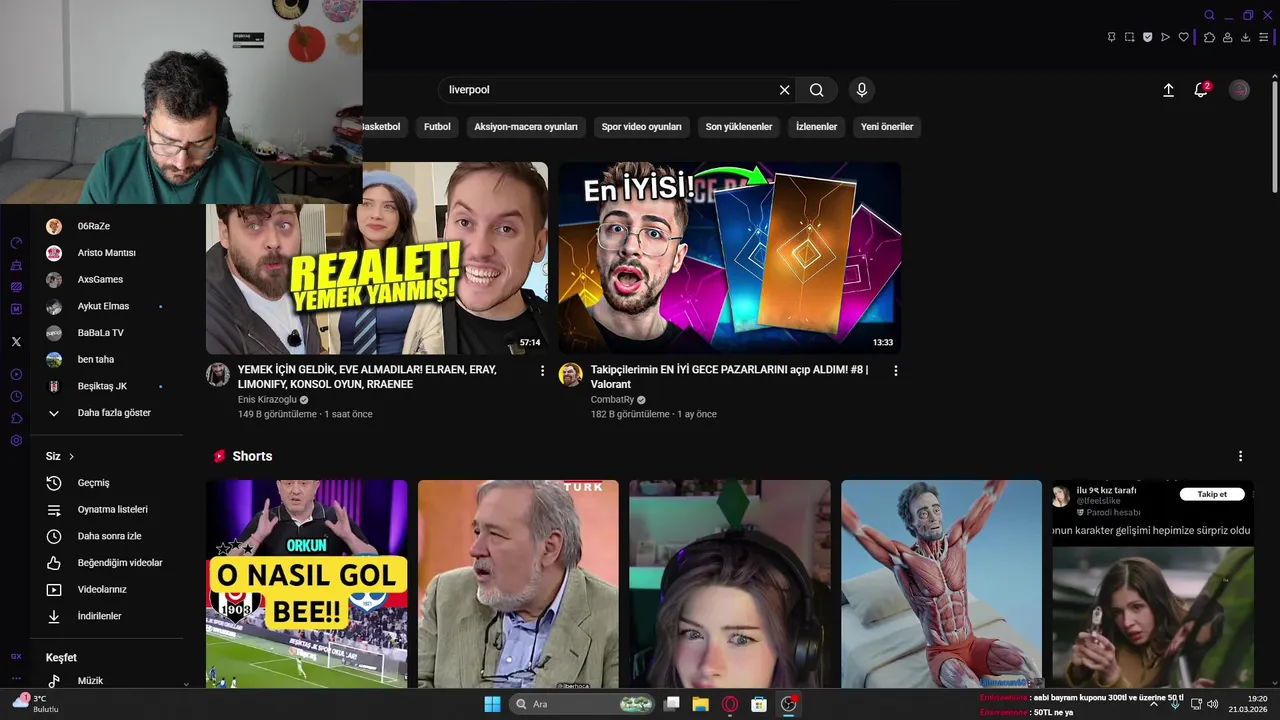Open Beğendiğim videolar playlist
1280x720 pixels.
tap(107, 563)
